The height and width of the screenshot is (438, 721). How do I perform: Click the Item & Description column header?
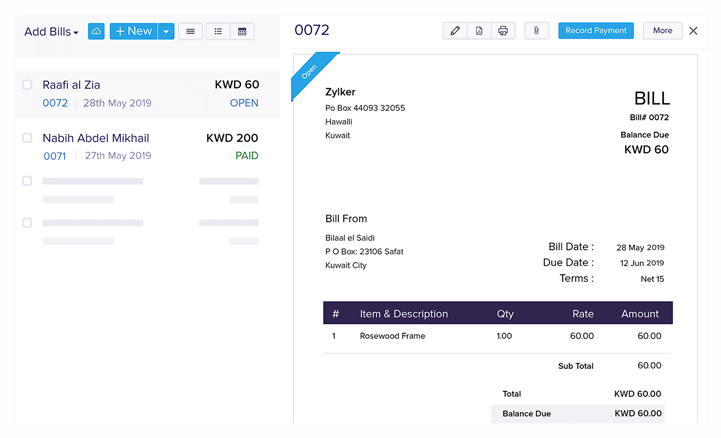404,314
